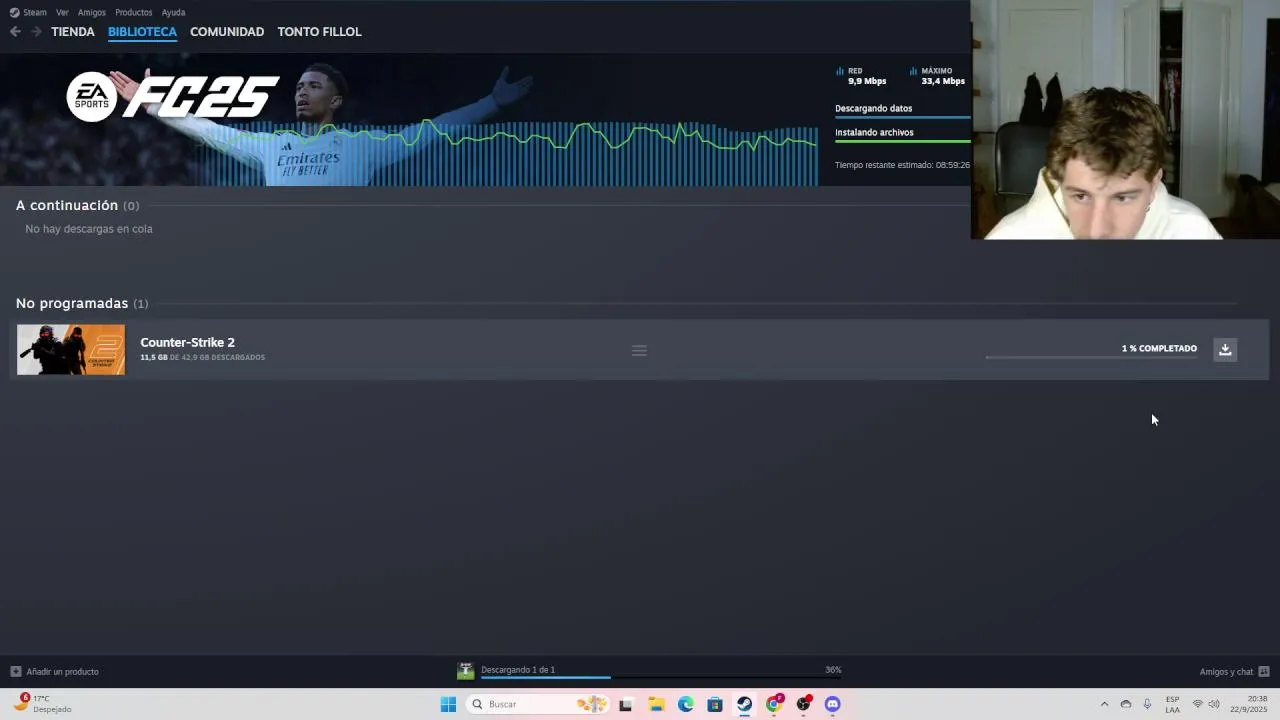Open the COMUNIDAD tab
The image size is (1280, 720).
click(227, 32)
